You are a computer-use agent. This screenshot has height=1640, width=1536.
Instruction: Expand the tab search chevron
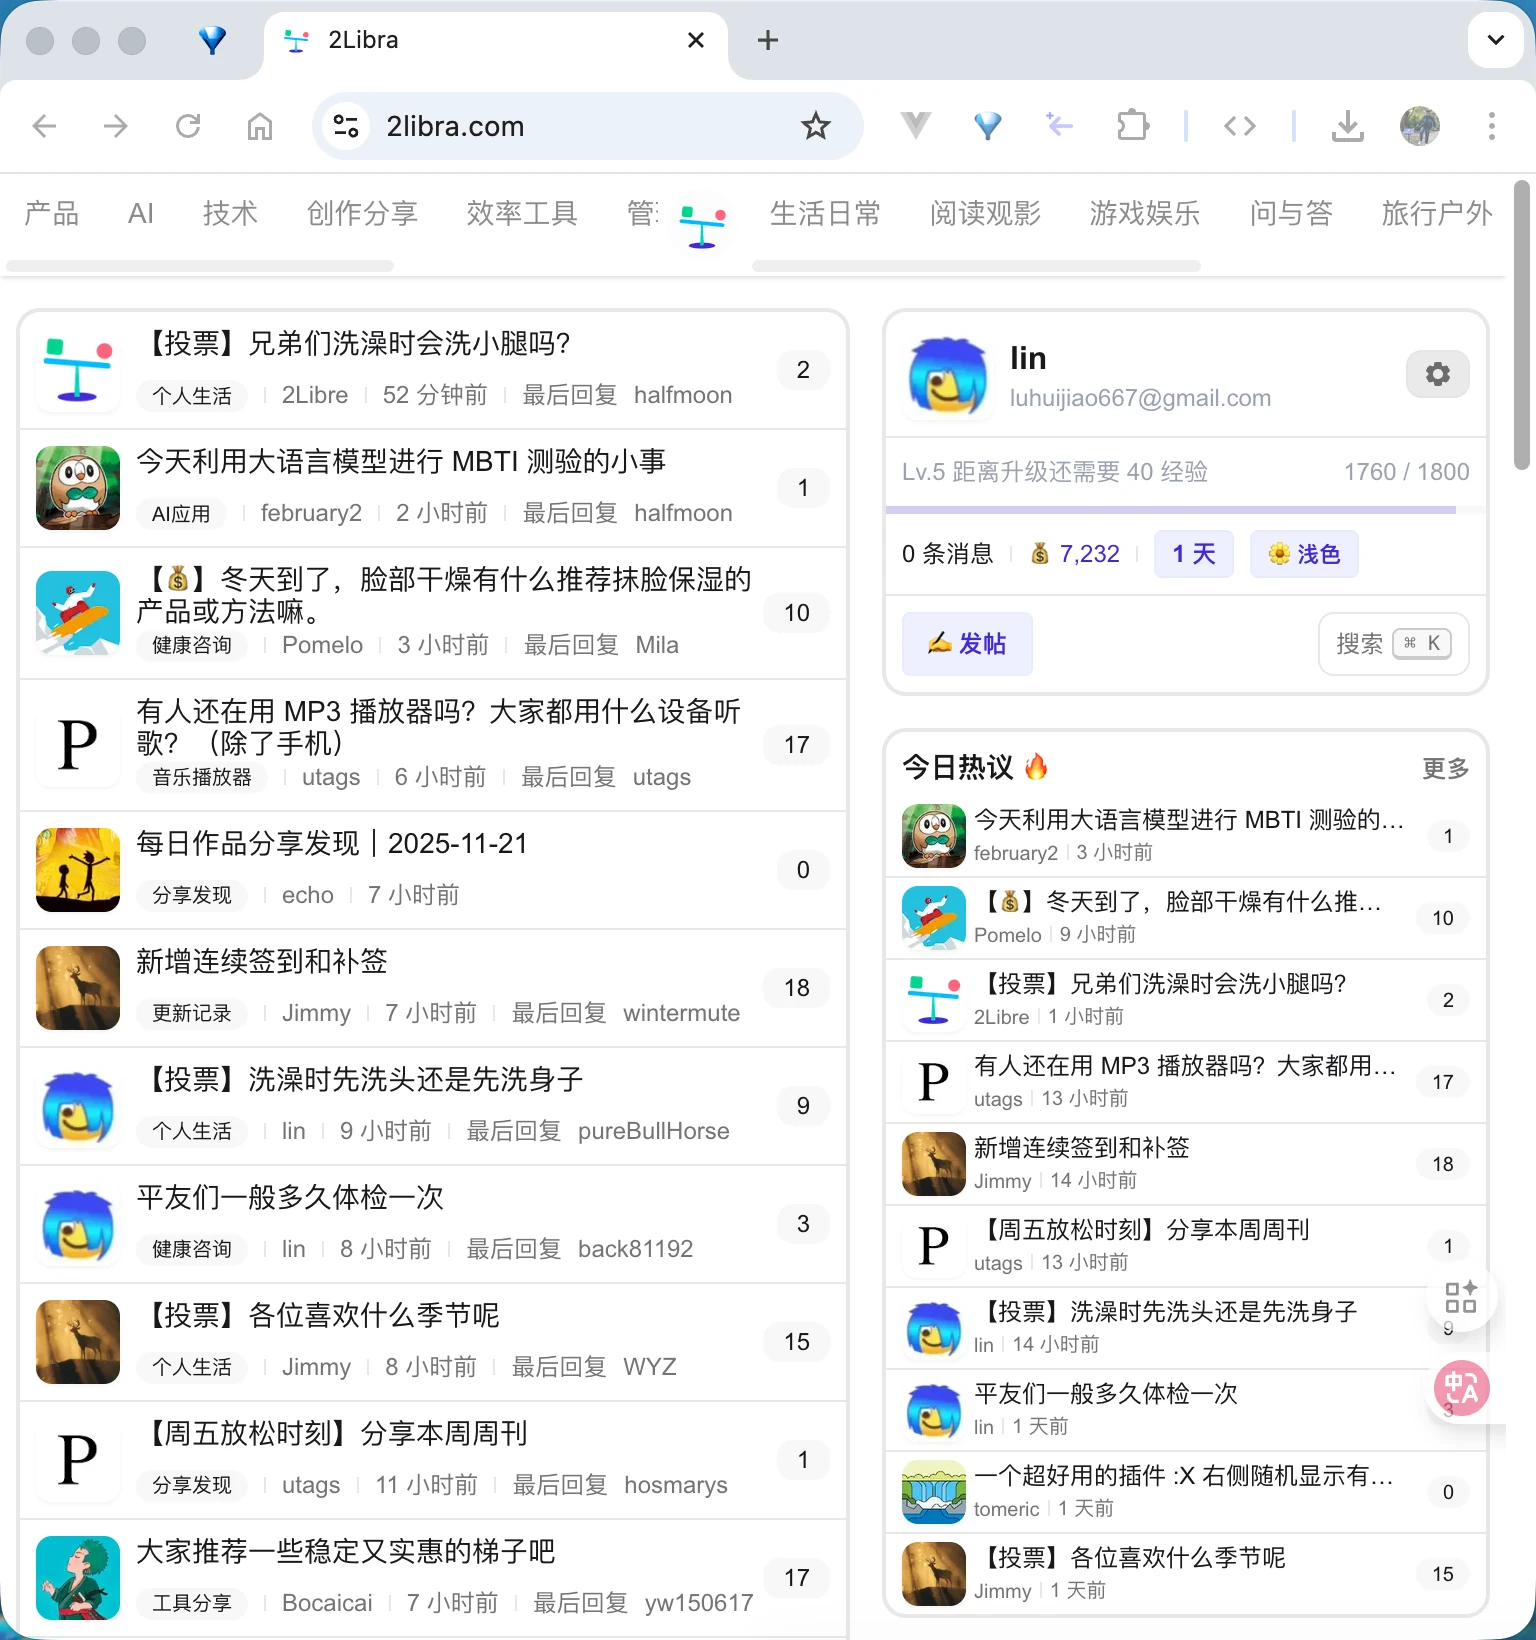point(1495,40)
